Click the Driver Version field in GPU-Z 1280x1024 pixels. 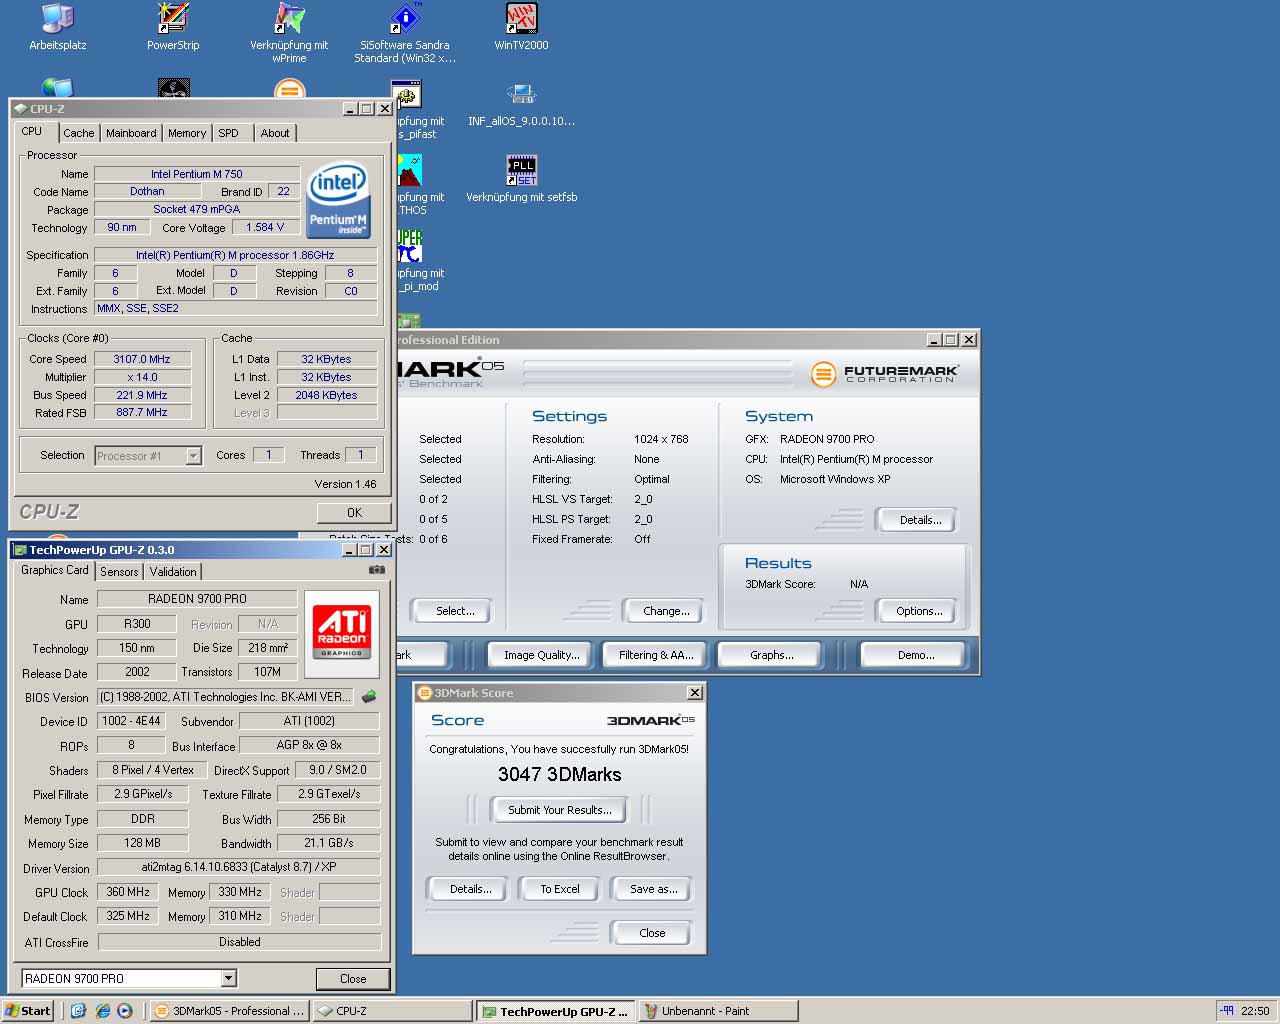click(239, 867)
